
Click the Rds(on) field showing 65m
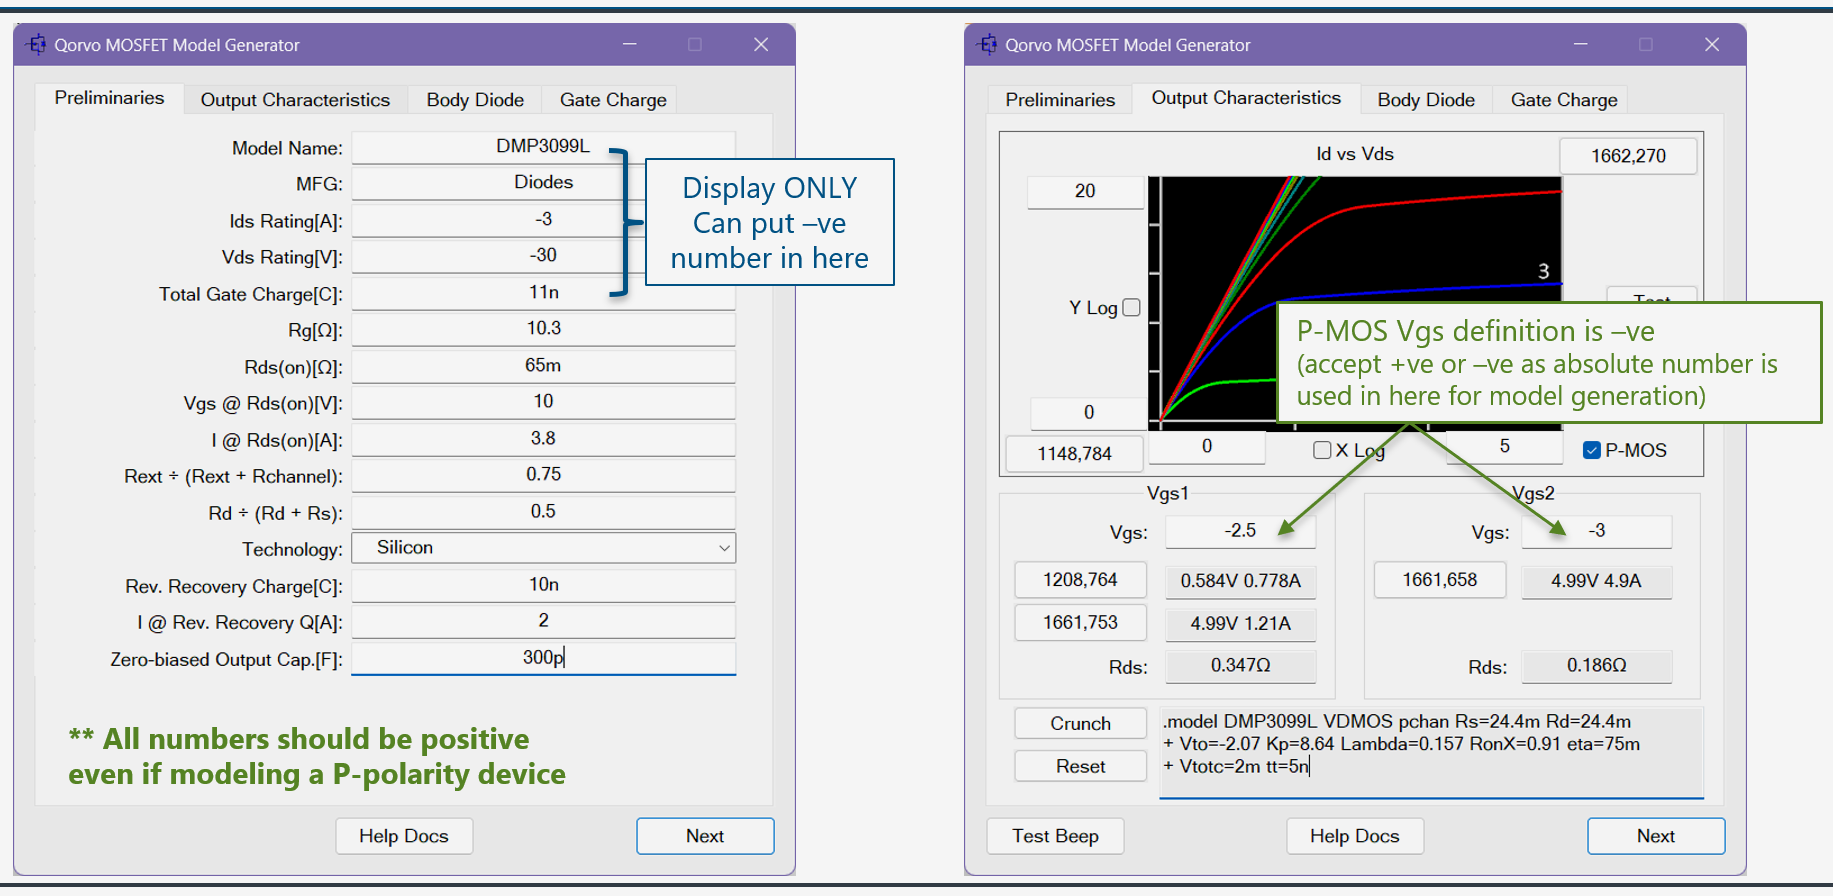click(543, 366)
